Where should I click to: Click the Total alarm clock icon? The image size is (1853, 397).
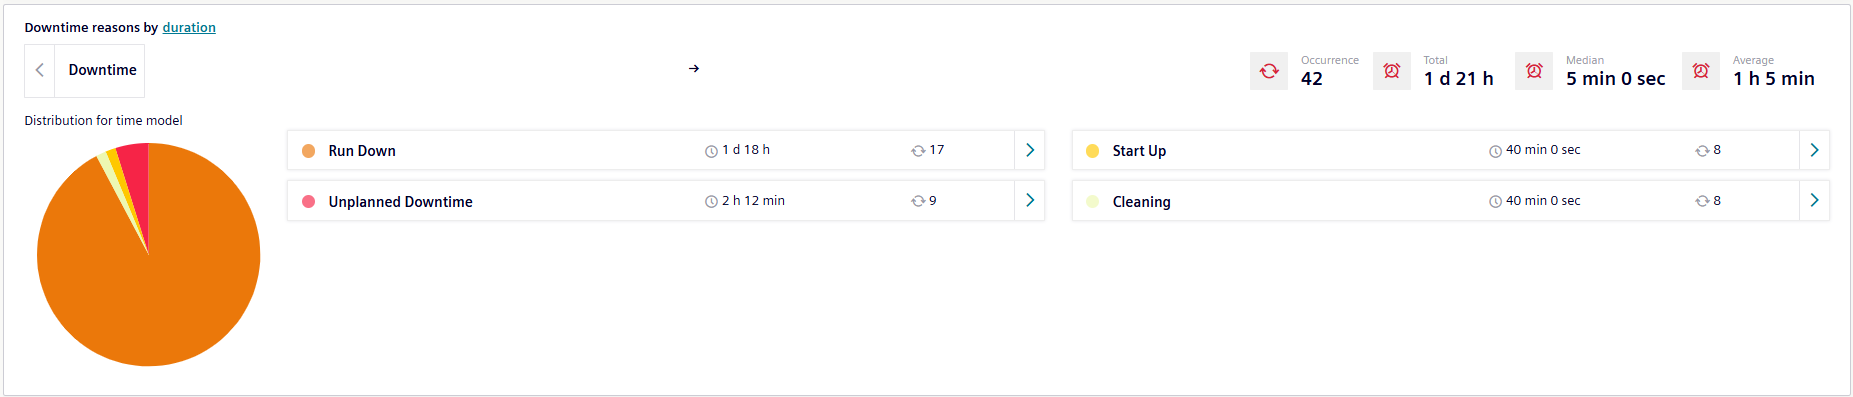click(x=1392, y=71)
